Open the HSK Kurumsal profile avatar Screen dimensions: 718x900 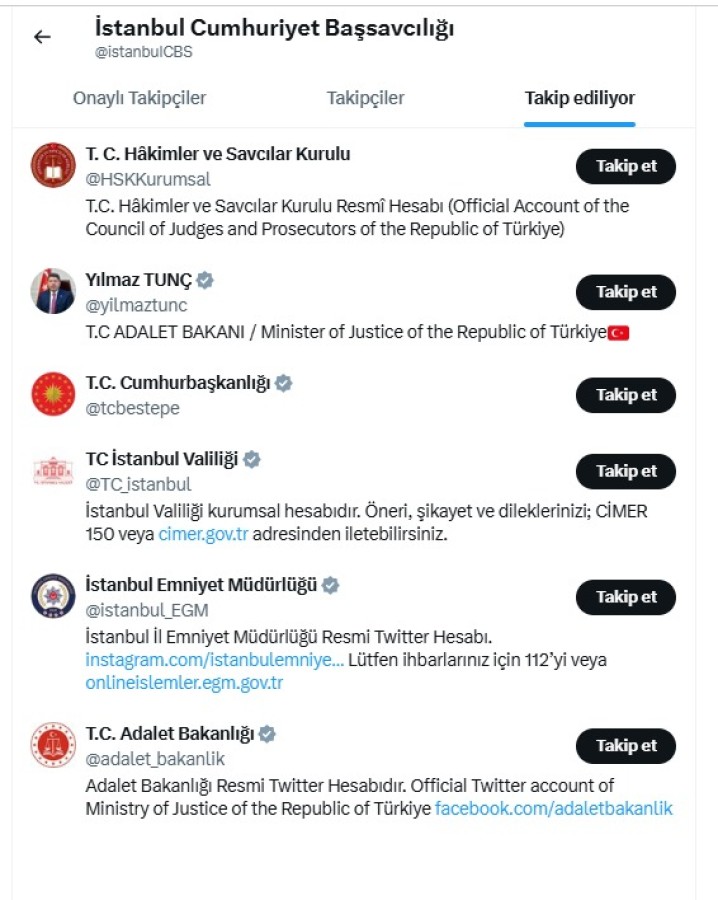tap(53, 166)
